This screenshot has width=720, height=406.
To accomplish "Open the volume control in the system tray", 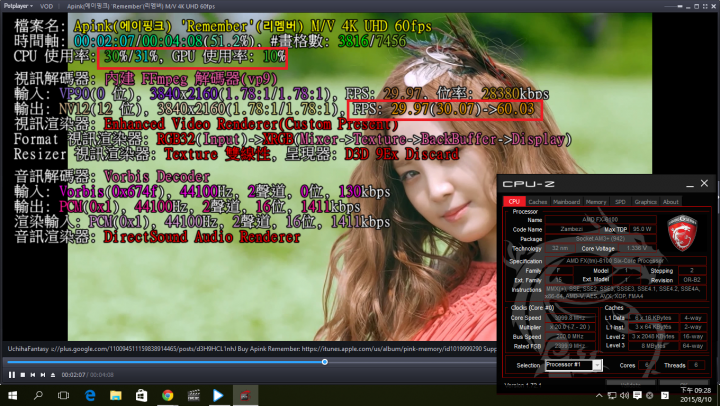I will (624, 395).
